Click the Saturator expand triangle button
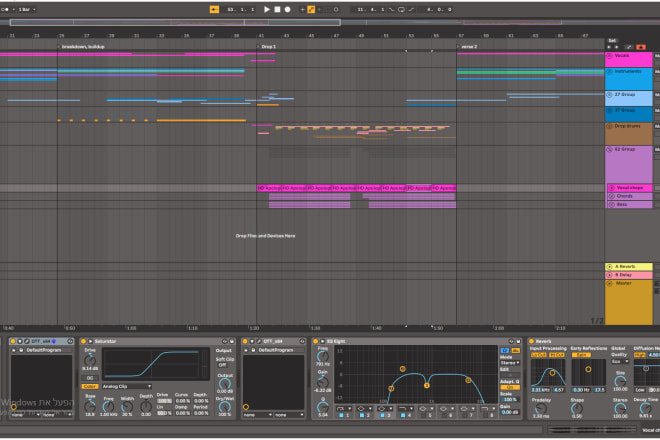 [x=90, y=341]
